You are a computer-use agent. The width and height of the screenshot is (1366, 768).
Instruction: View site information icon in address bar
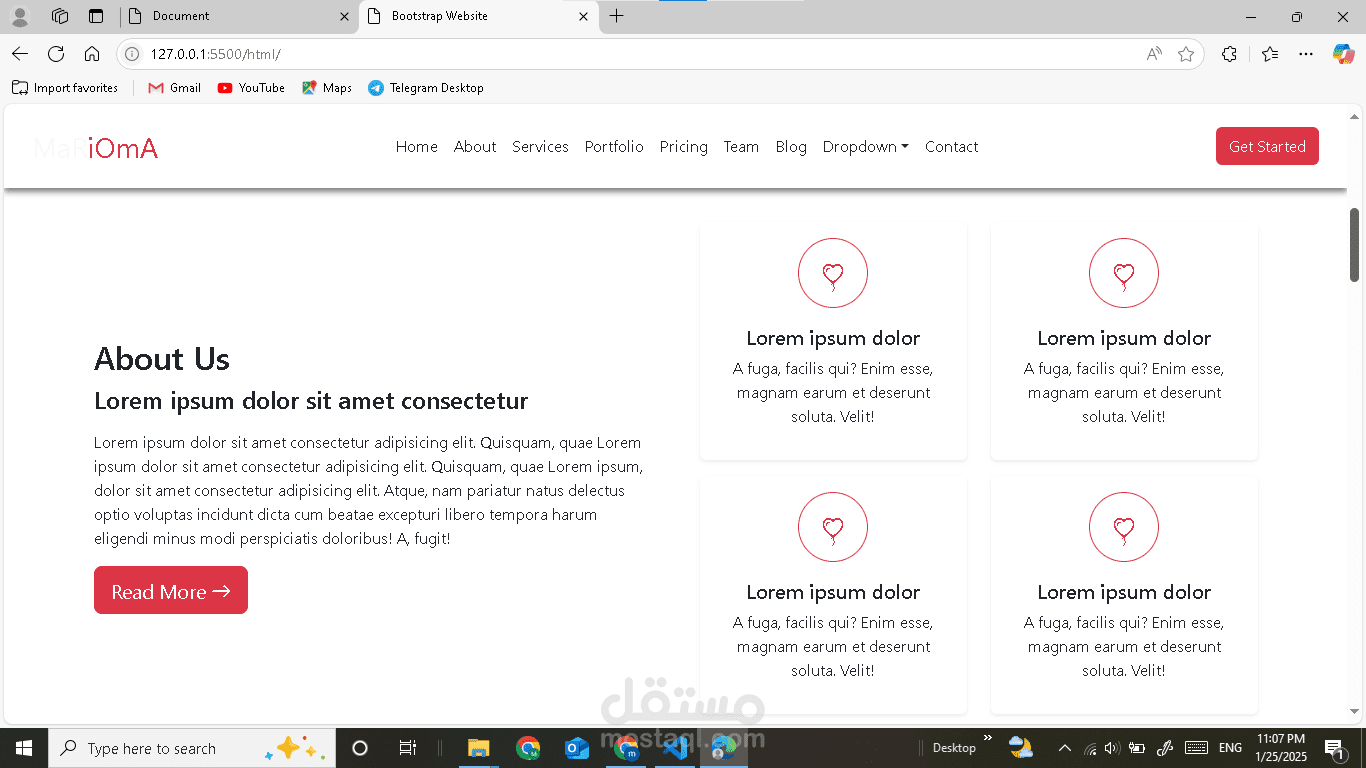pyautogui.click(x=132, y=54)
